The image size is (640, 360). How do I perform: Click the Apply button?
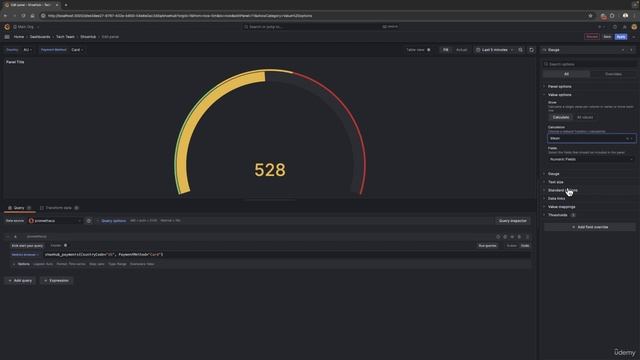(621, 37)
